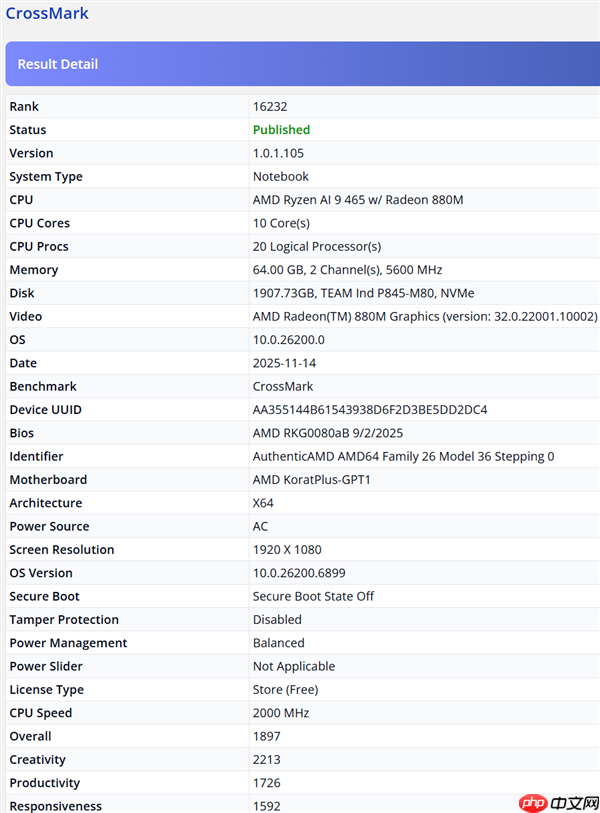Click the Motherboard value AMD KoratPlus-GPT1
The image size is (600, 813).
click(x=324, y=480)
